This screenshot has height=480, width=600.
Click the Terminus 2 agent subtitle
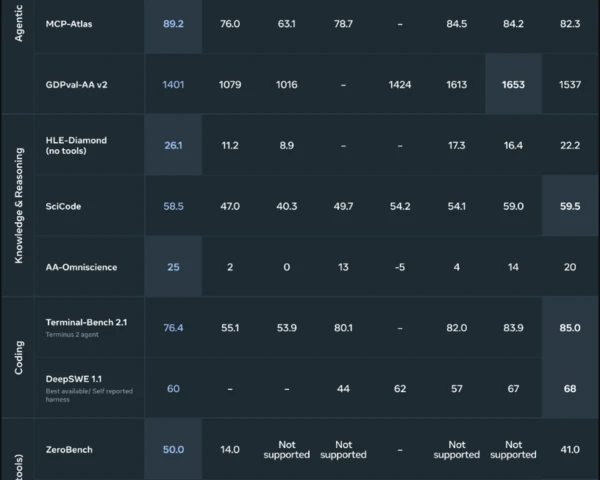pyautogui.click(x=72, y=335)
